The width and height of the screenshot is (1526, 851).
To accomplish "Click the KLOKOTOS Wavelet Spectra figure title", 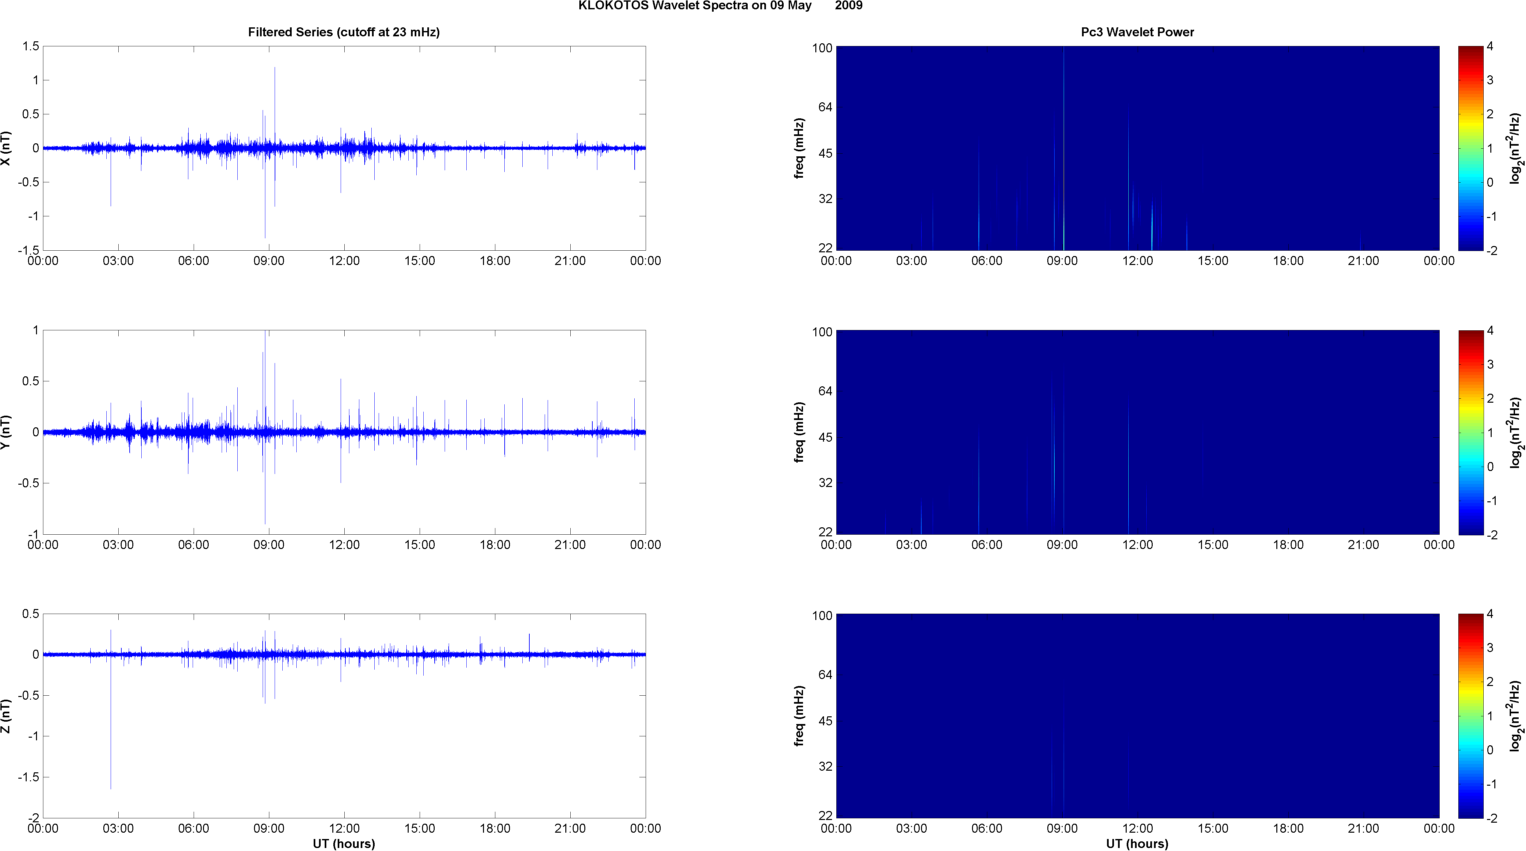I will click(x=720, y=6).
